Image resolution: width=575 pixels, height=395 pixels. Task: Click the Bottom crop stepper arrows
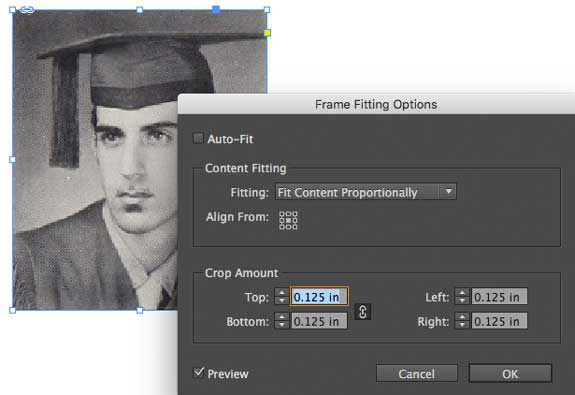tap(282, 321)
